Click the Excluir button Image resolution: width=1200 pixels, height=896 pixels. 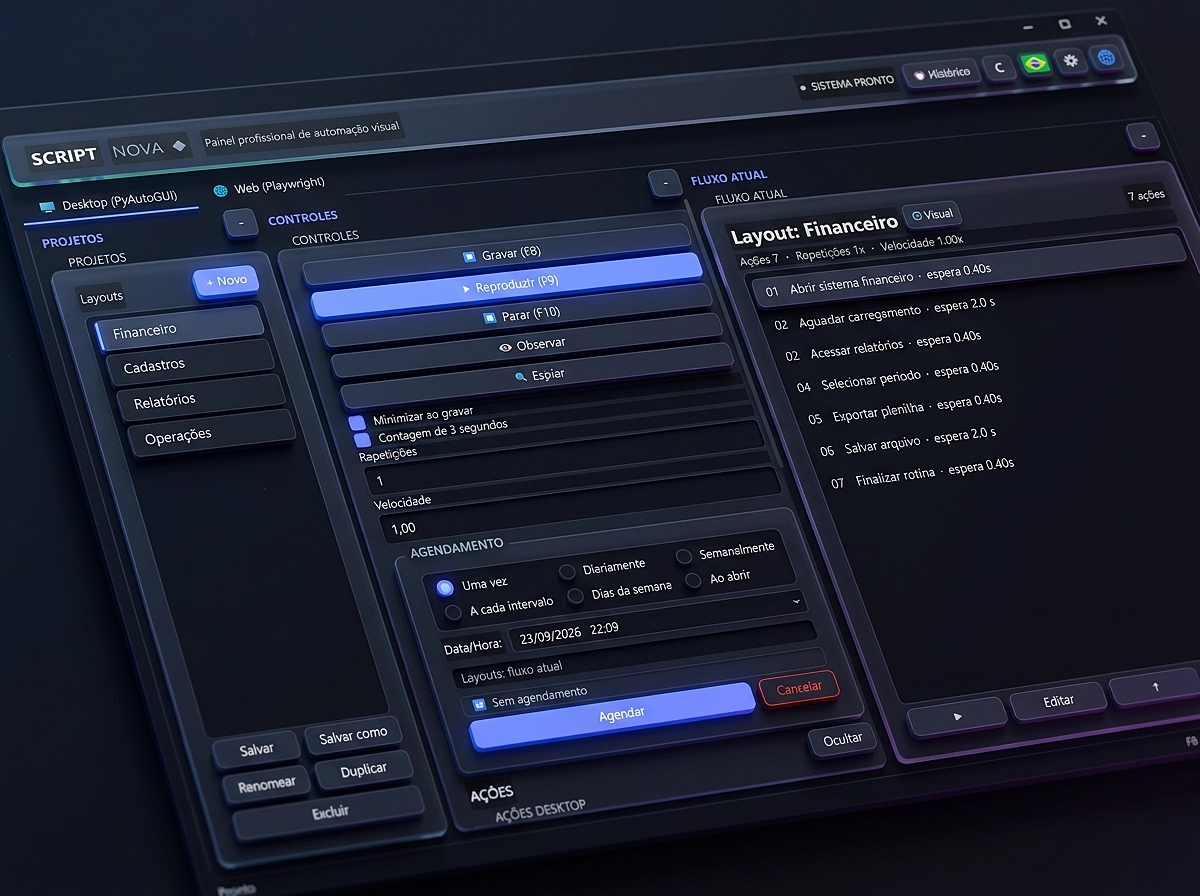pyautogui.click(x=329, y=814)
